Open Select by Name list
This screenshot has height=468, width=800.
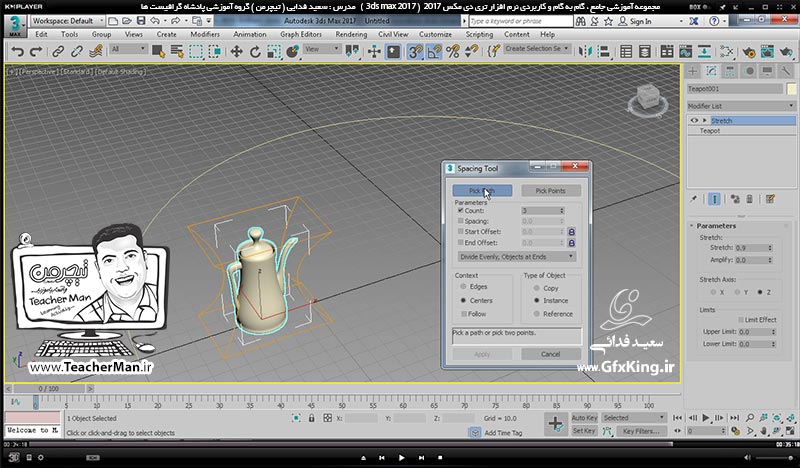click(177, 52)
